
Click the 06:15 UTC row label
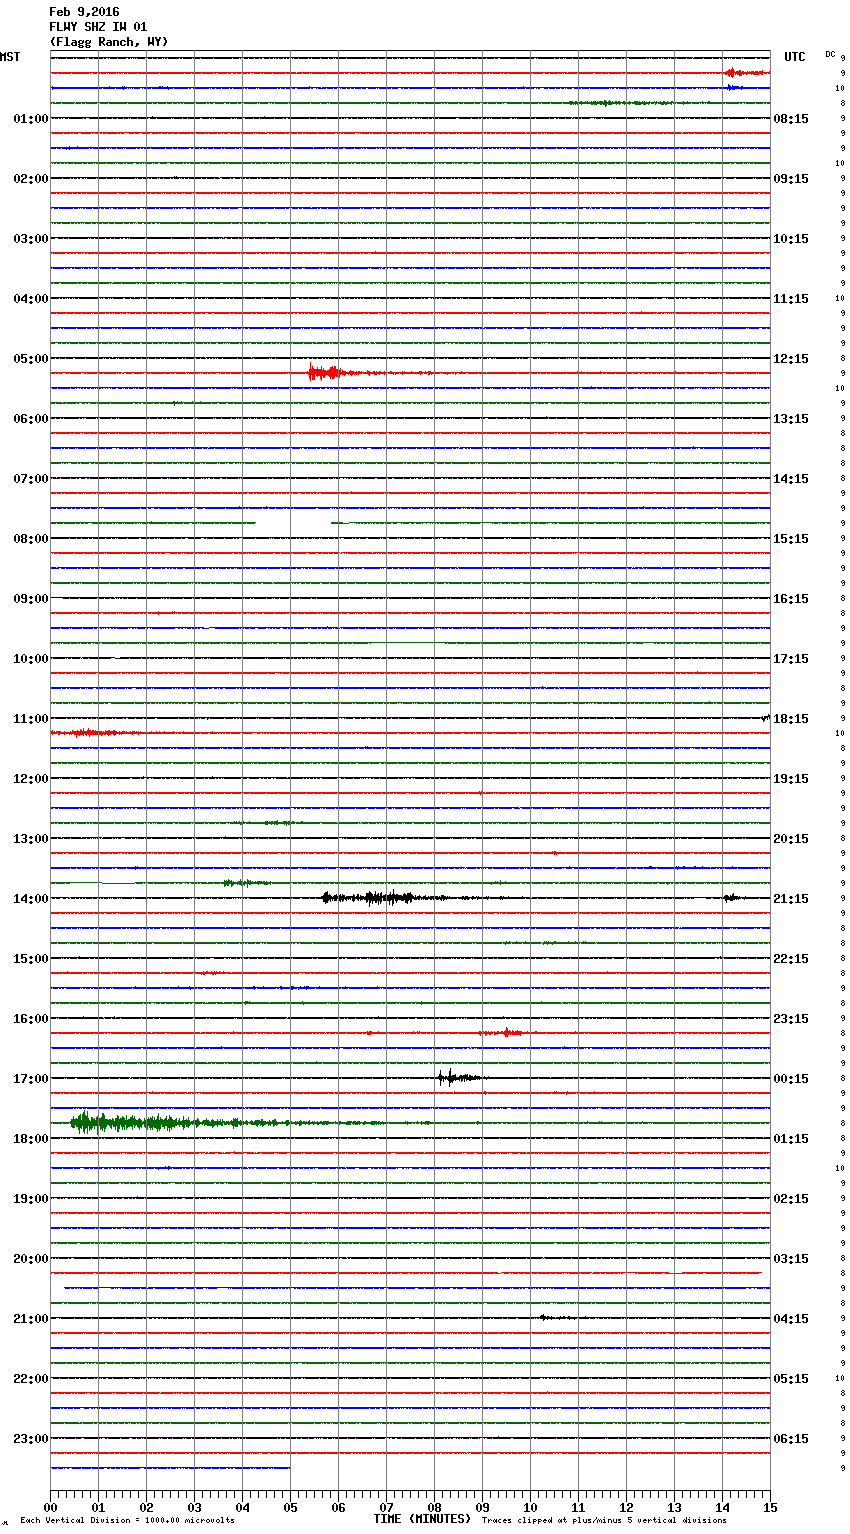point(791,1439)
